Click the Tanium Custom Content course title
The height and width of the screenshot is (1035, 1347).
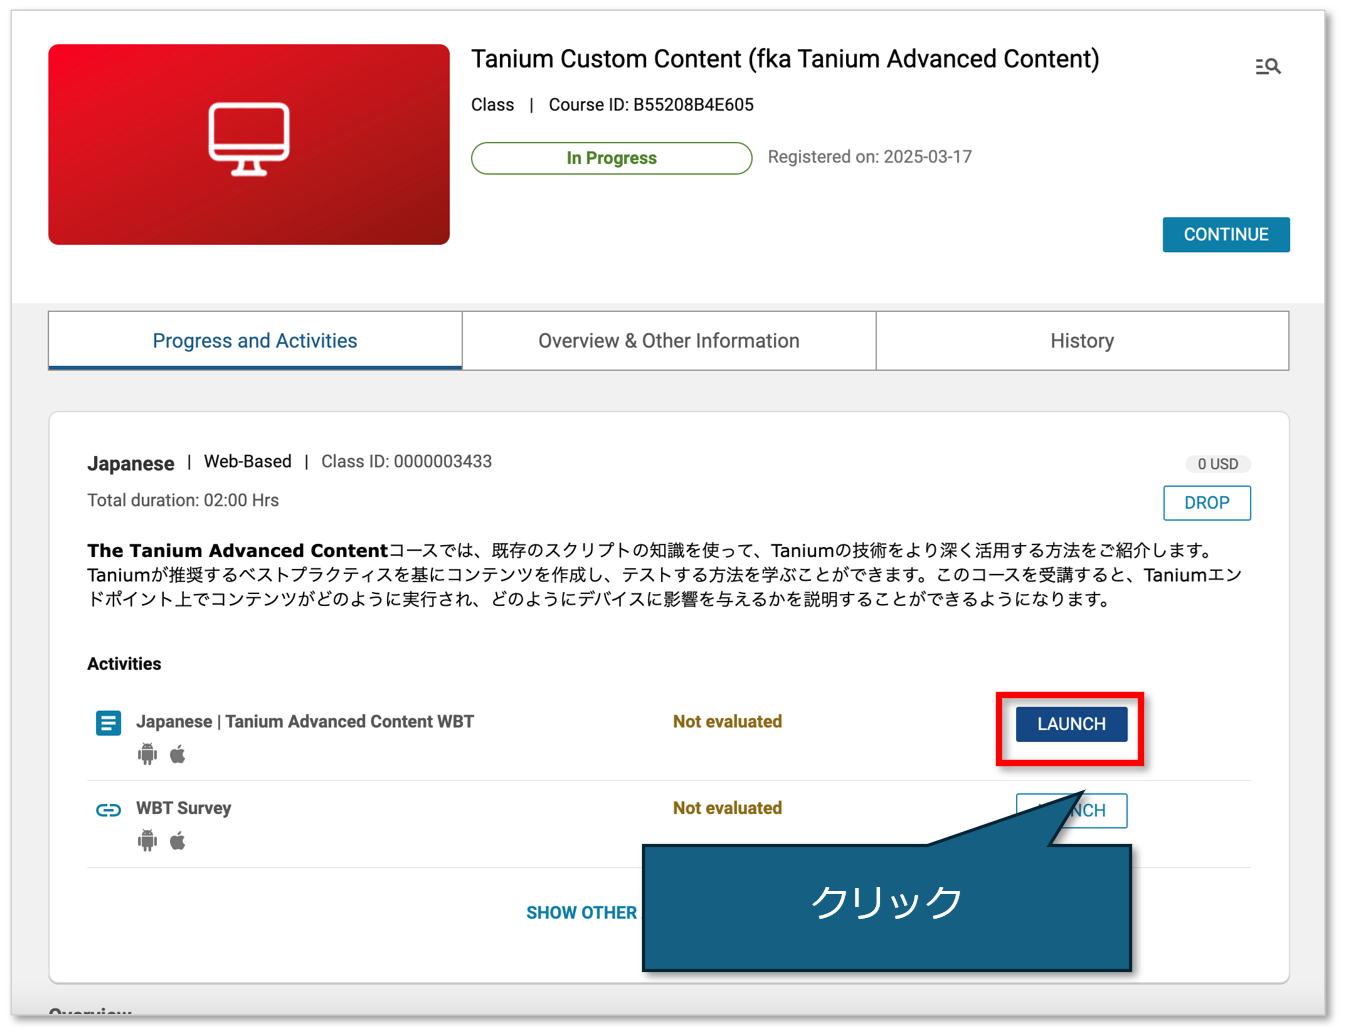pos(785,59)
